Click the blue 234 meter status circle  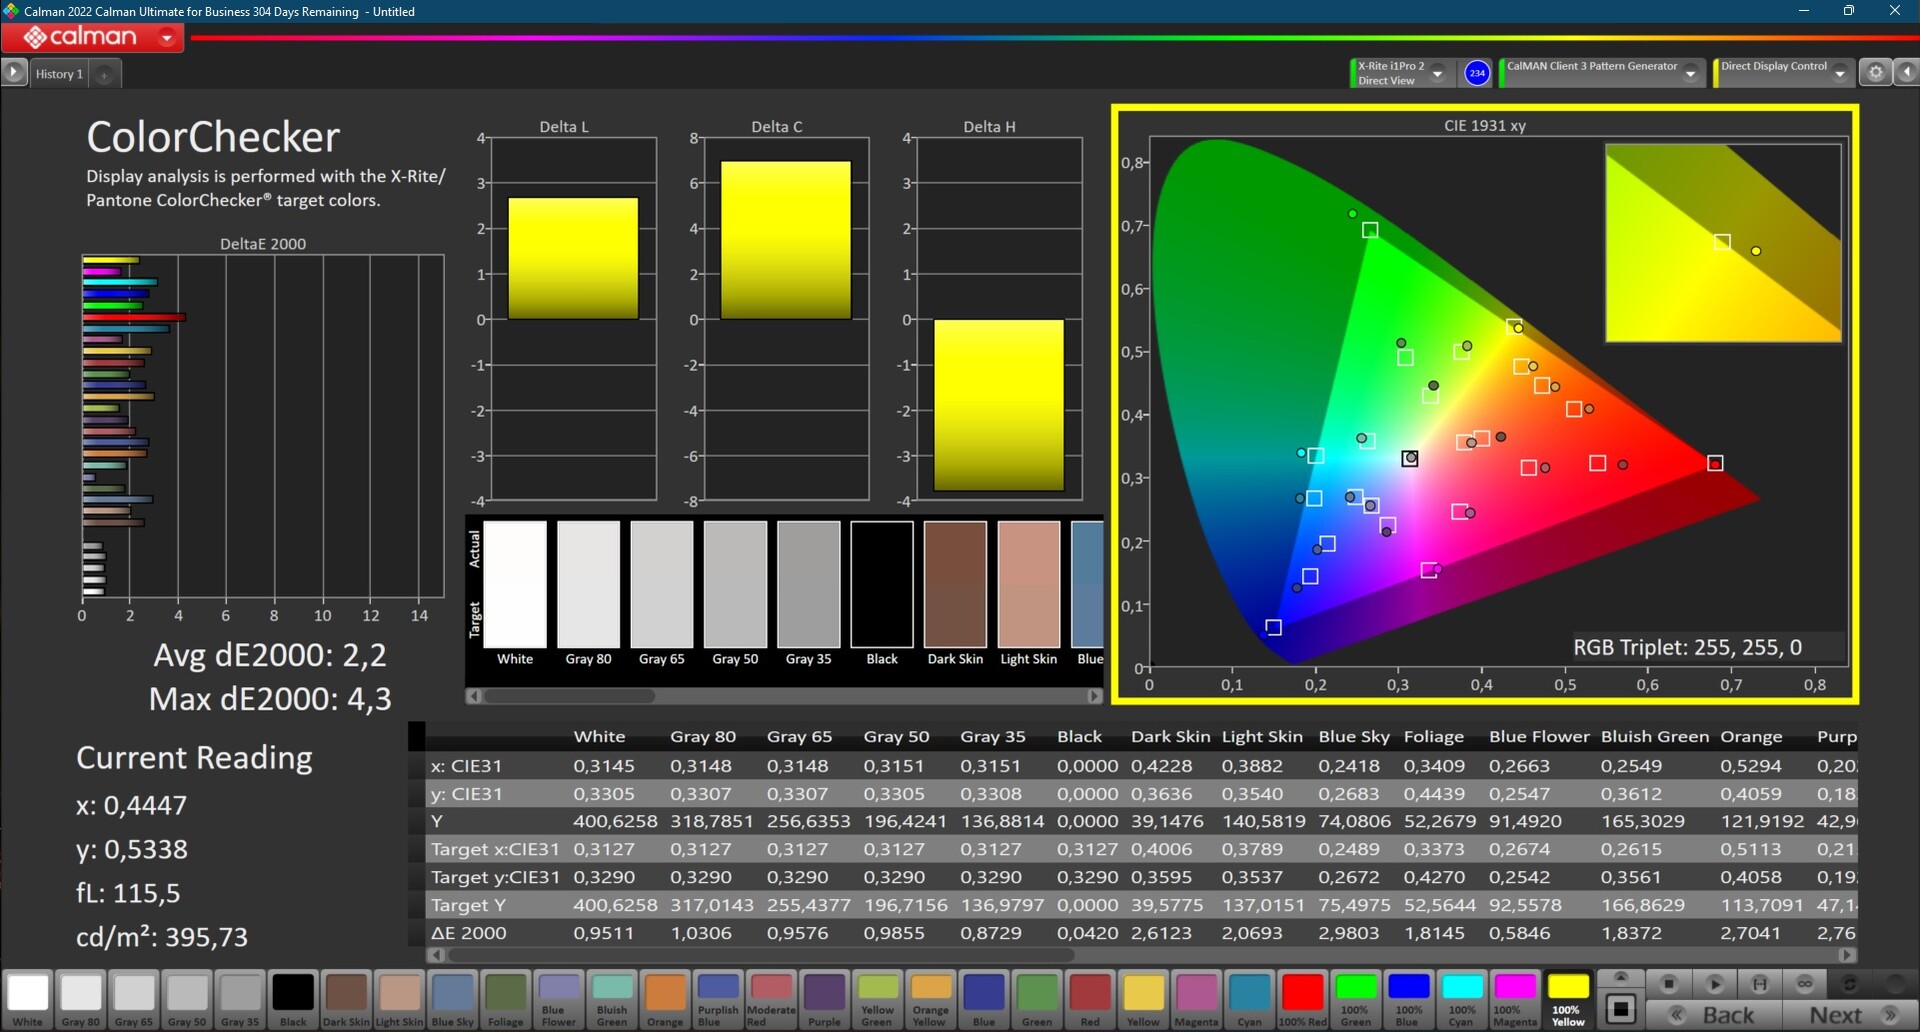1477,73
